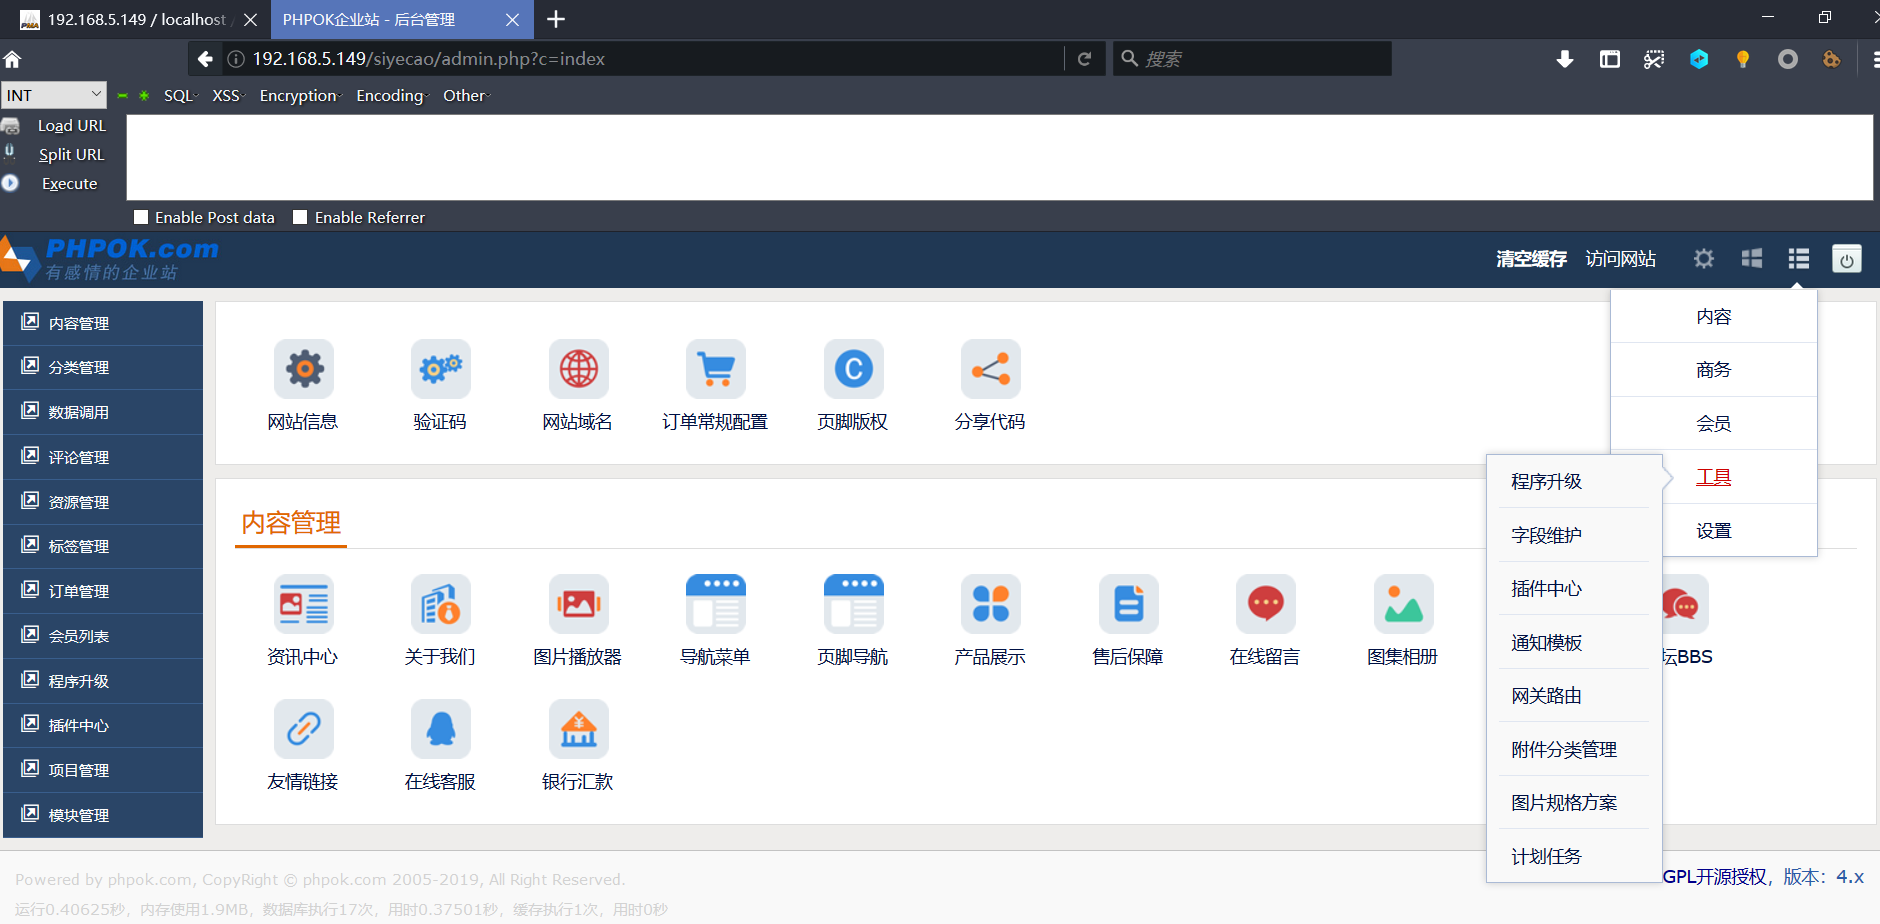
Task: Open the 在线留言 chat bubble icon
Action: pyautogui.click(x=1266, y=604)
